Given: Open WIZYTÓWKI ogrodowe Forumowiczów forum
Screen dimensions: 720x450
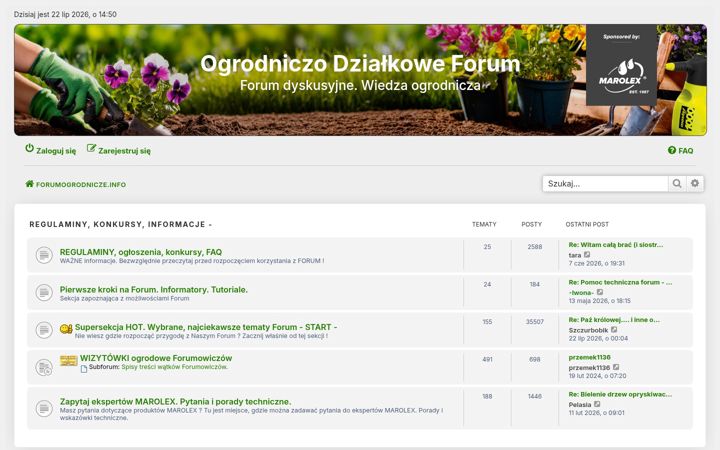Looking at the screenshot, I should coord(156,358).
